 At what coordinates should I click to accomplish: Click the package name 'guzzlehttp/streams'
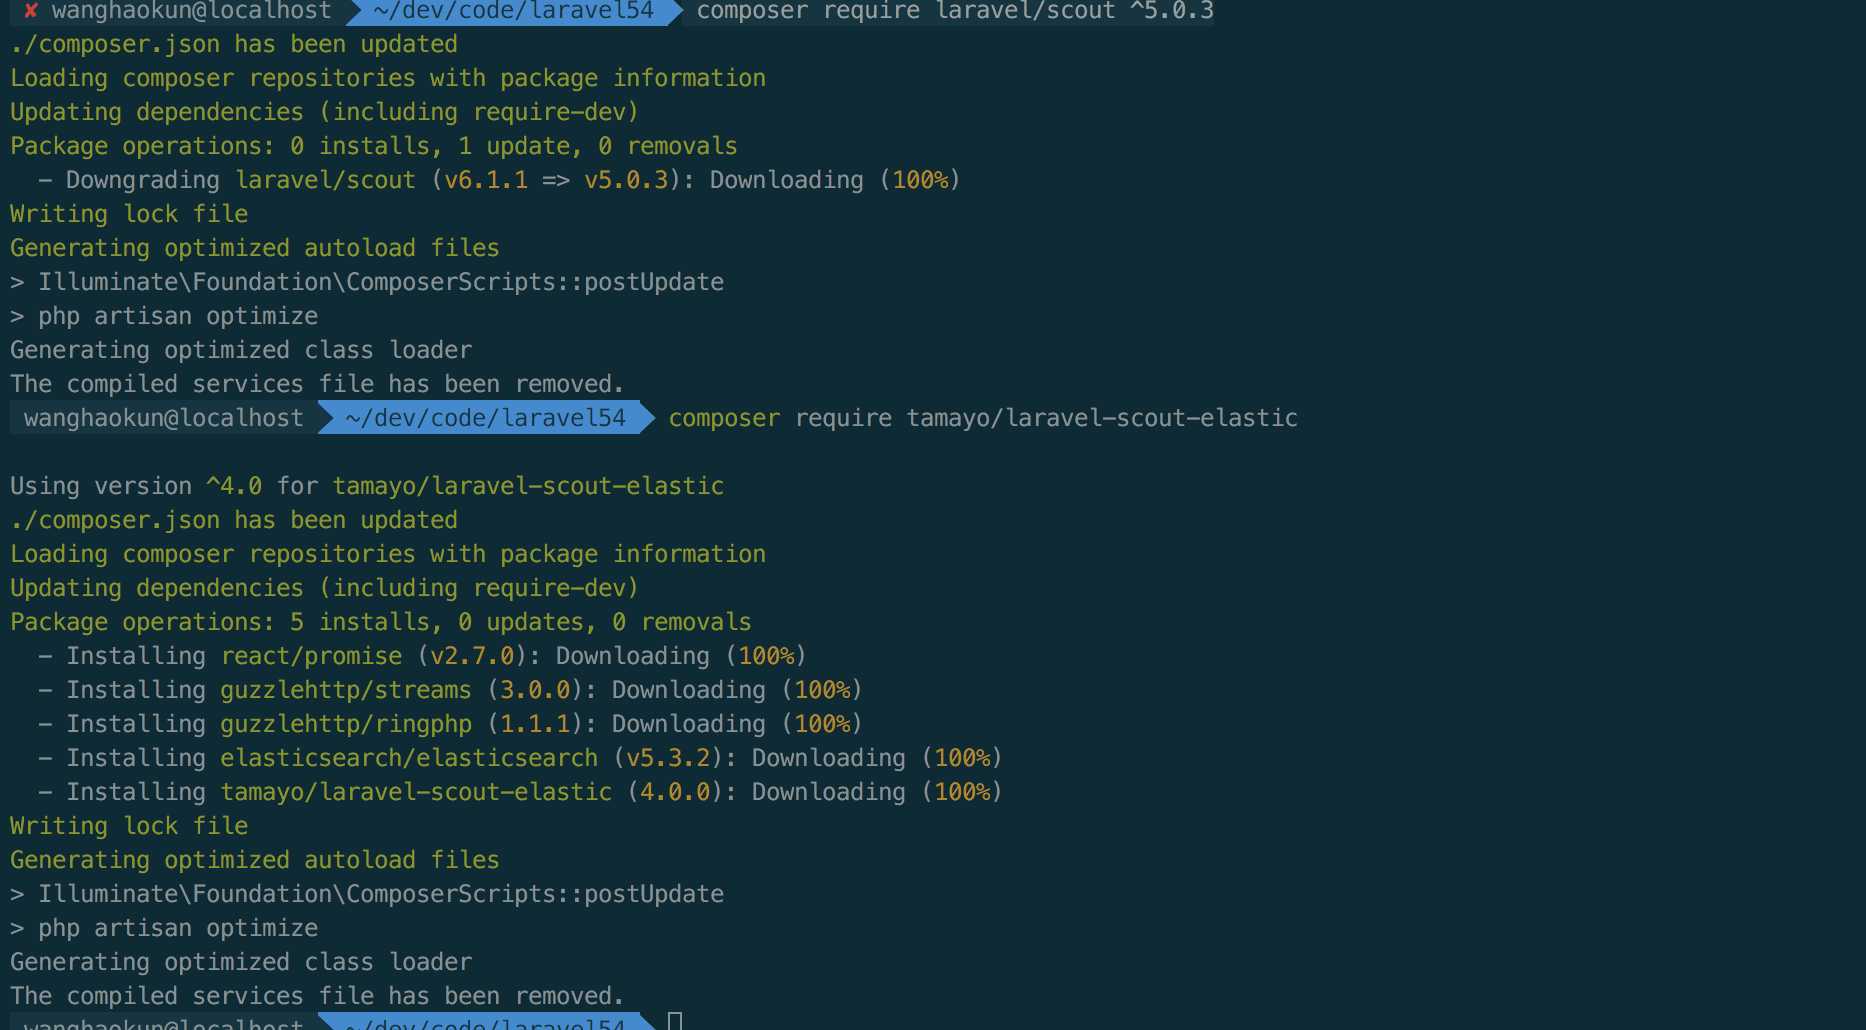click(x=346, y=690)
